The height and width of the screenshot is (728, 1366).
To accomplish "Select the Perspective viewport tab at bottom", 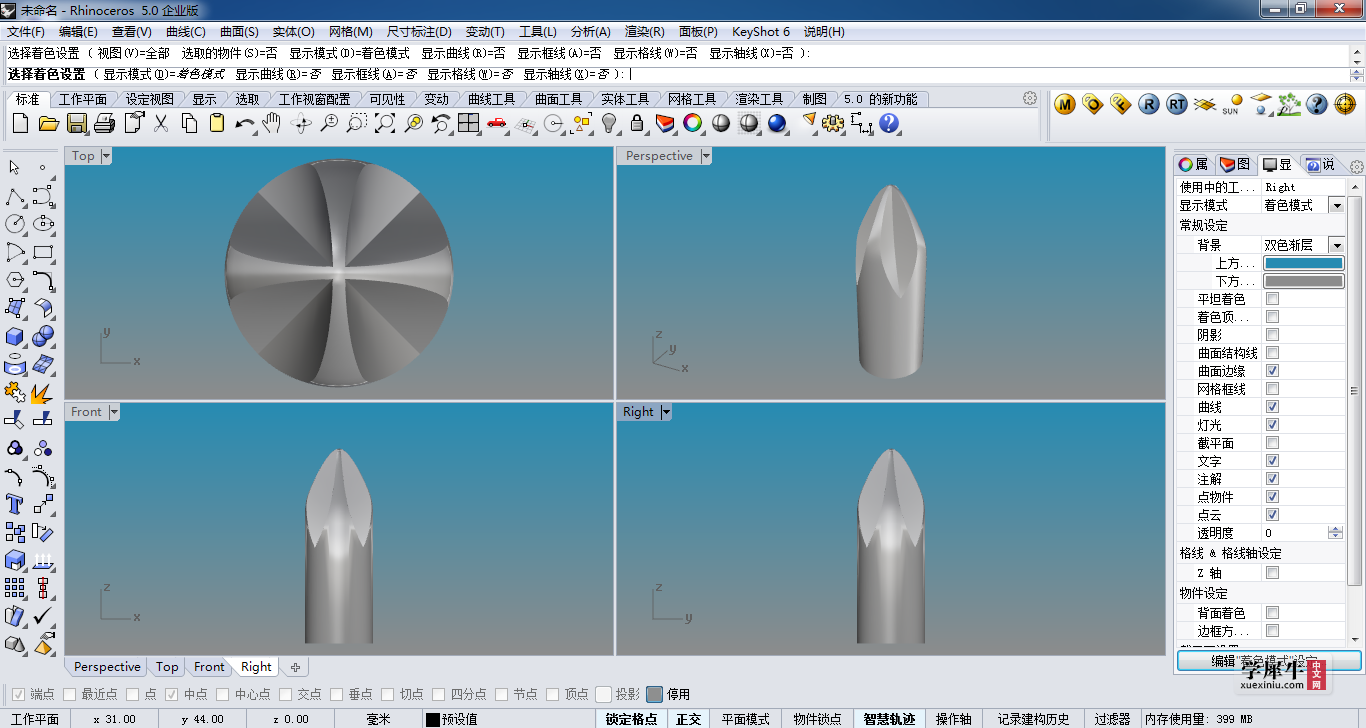I will click(x=107, y=667).
